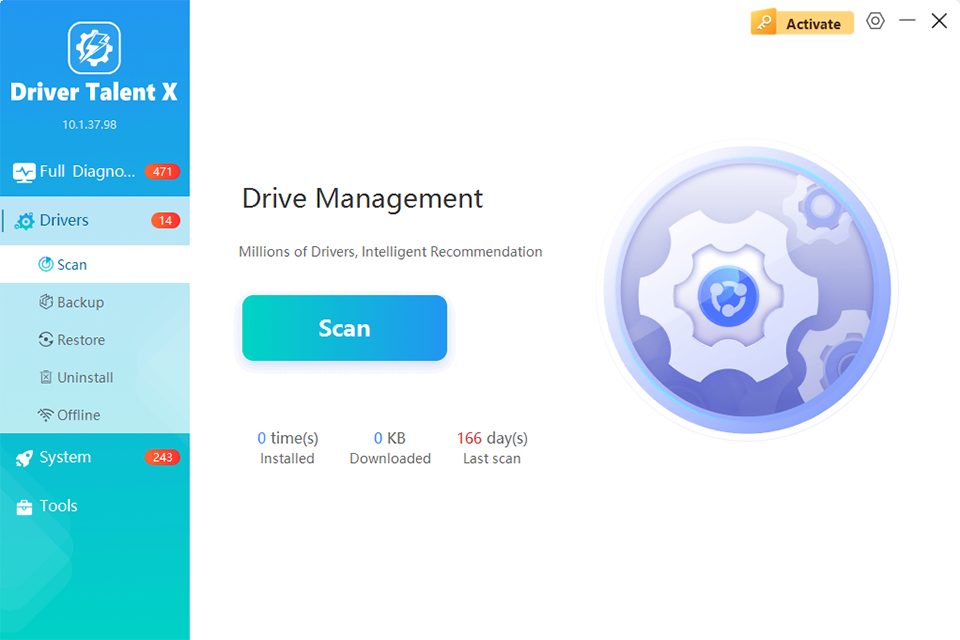
Task: Click the Activate button
Action: [x=802, y=23]
